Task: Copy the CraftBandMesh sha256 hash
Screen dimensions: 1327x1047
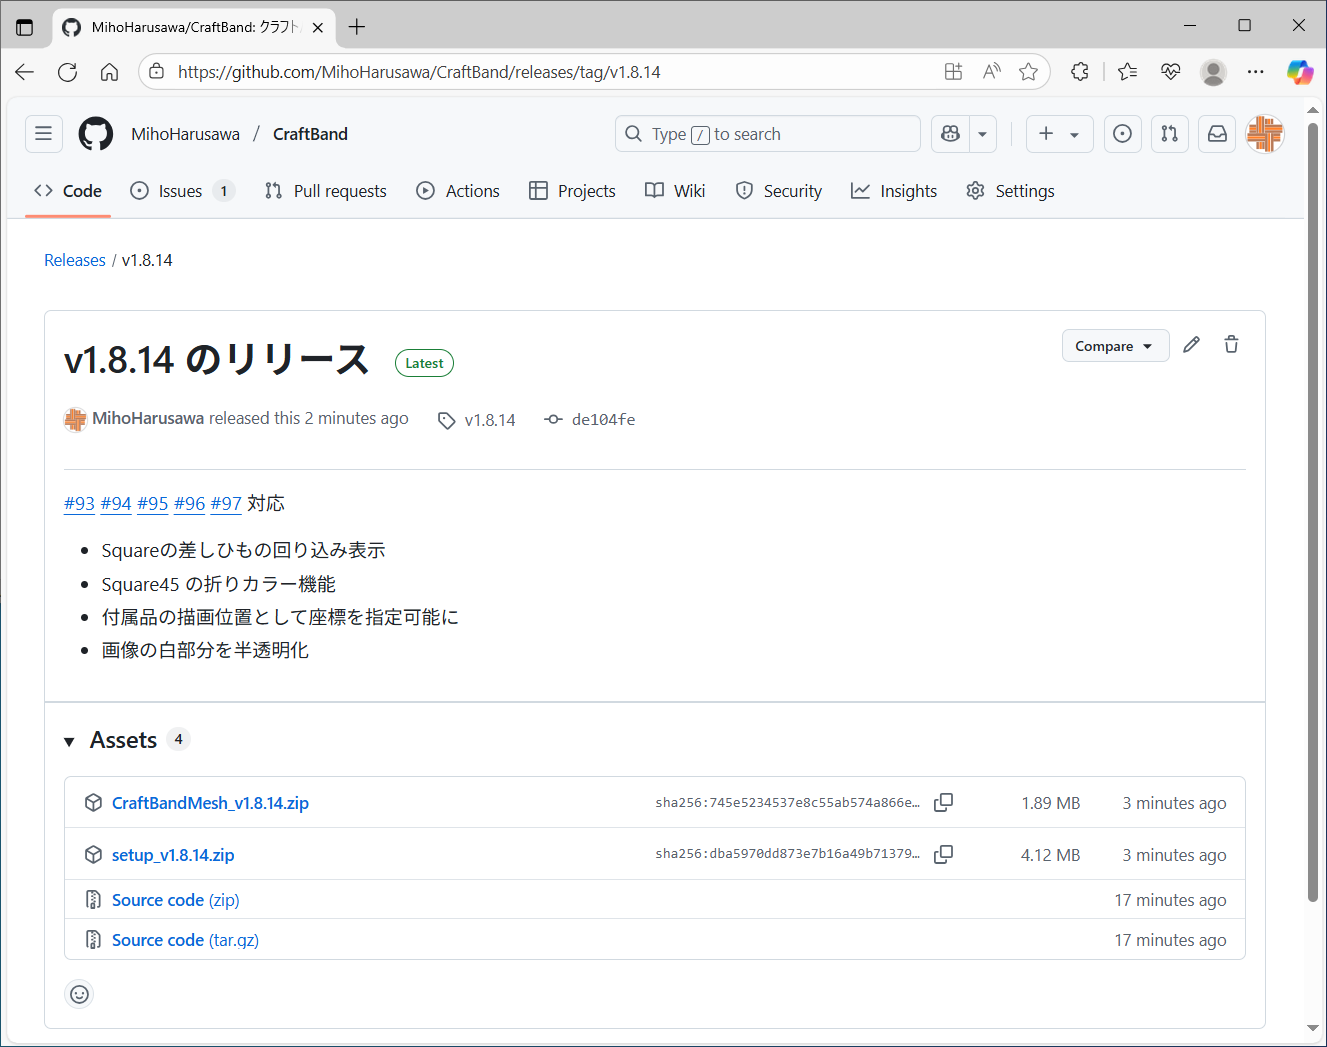Action: coord(943,803)
